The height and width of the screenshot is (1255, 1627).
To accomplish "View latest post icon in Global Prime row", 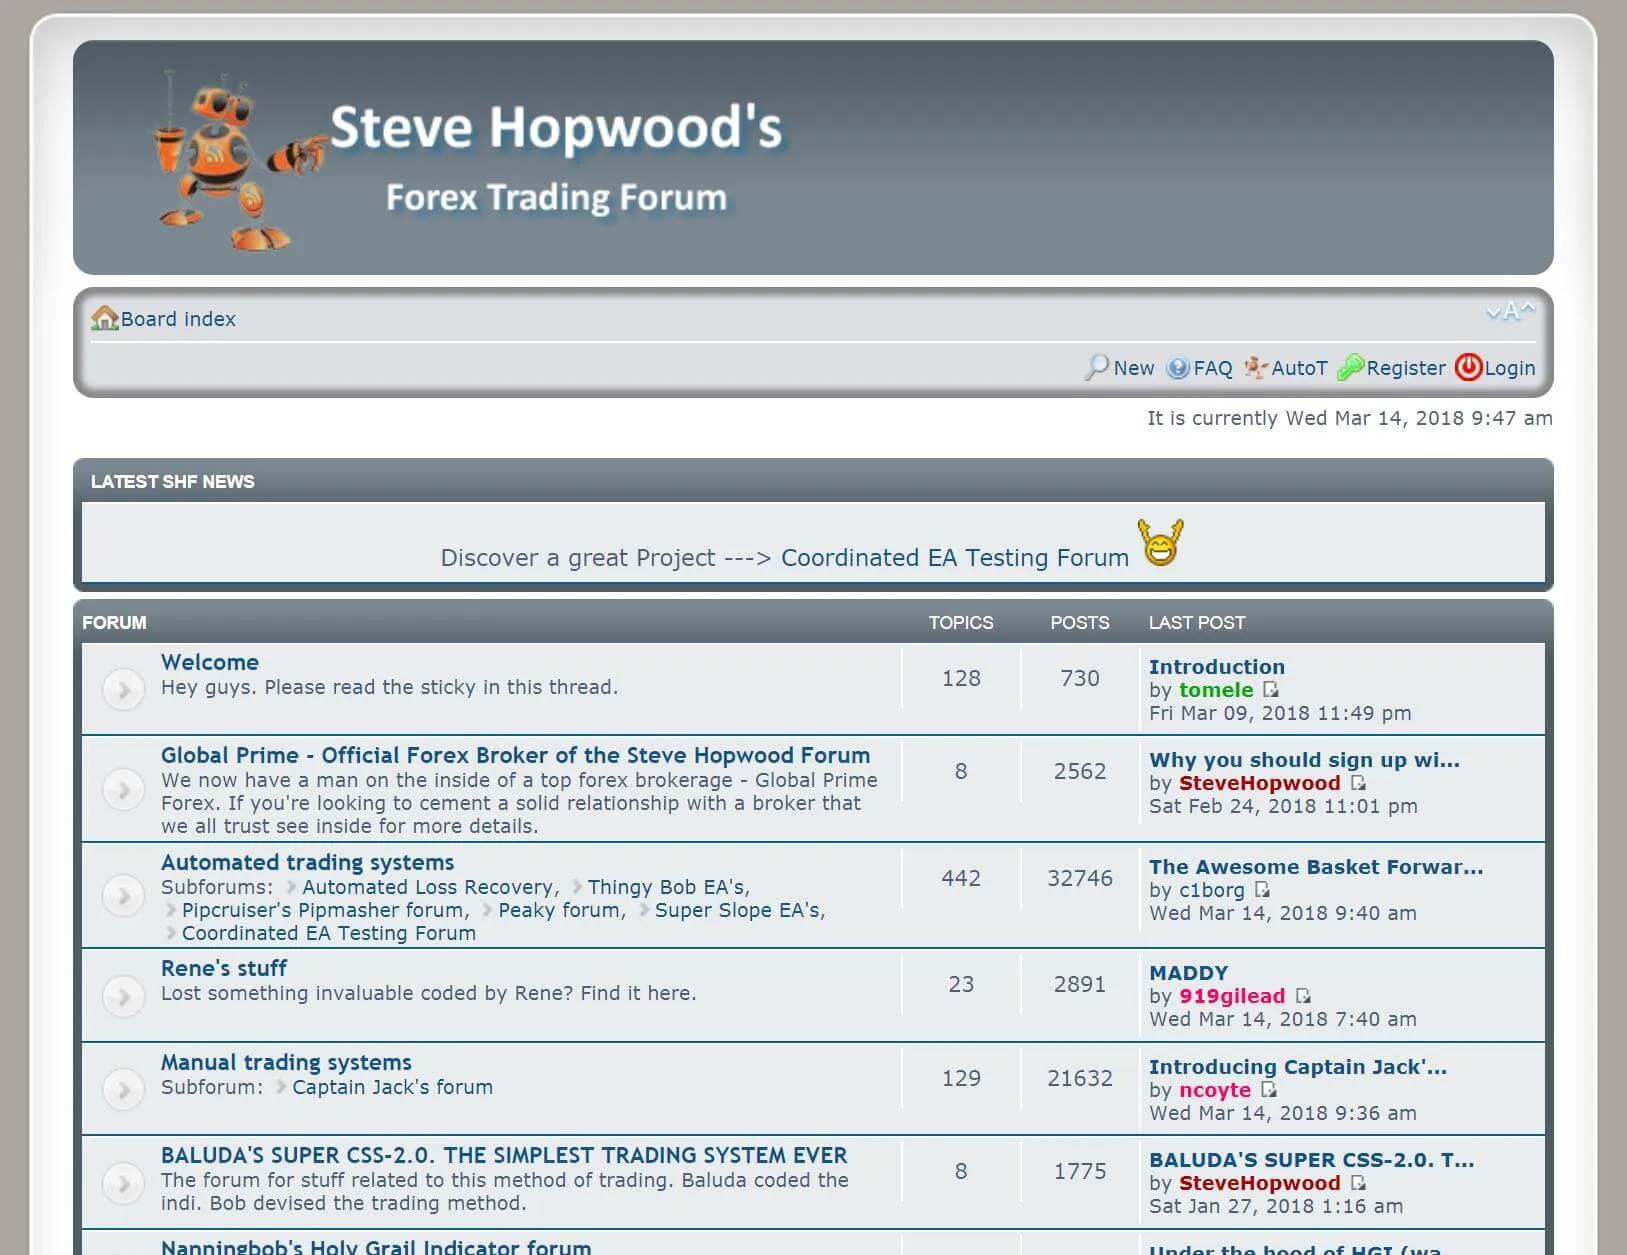I will (1358, 783).
